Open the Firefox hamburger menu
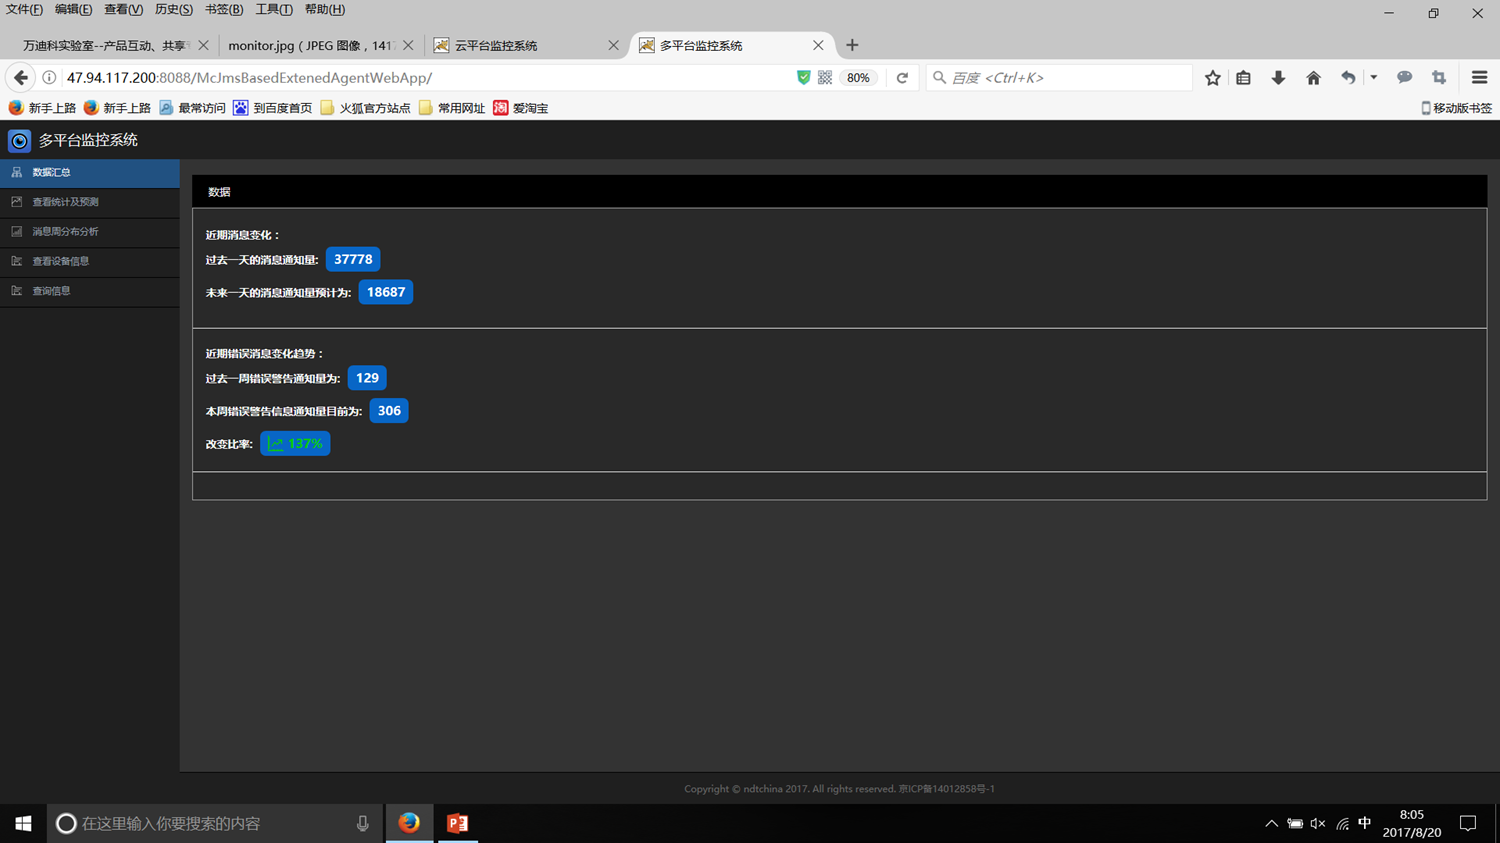This screenshot has width=1500, height=843. (x=1479, y=78)
